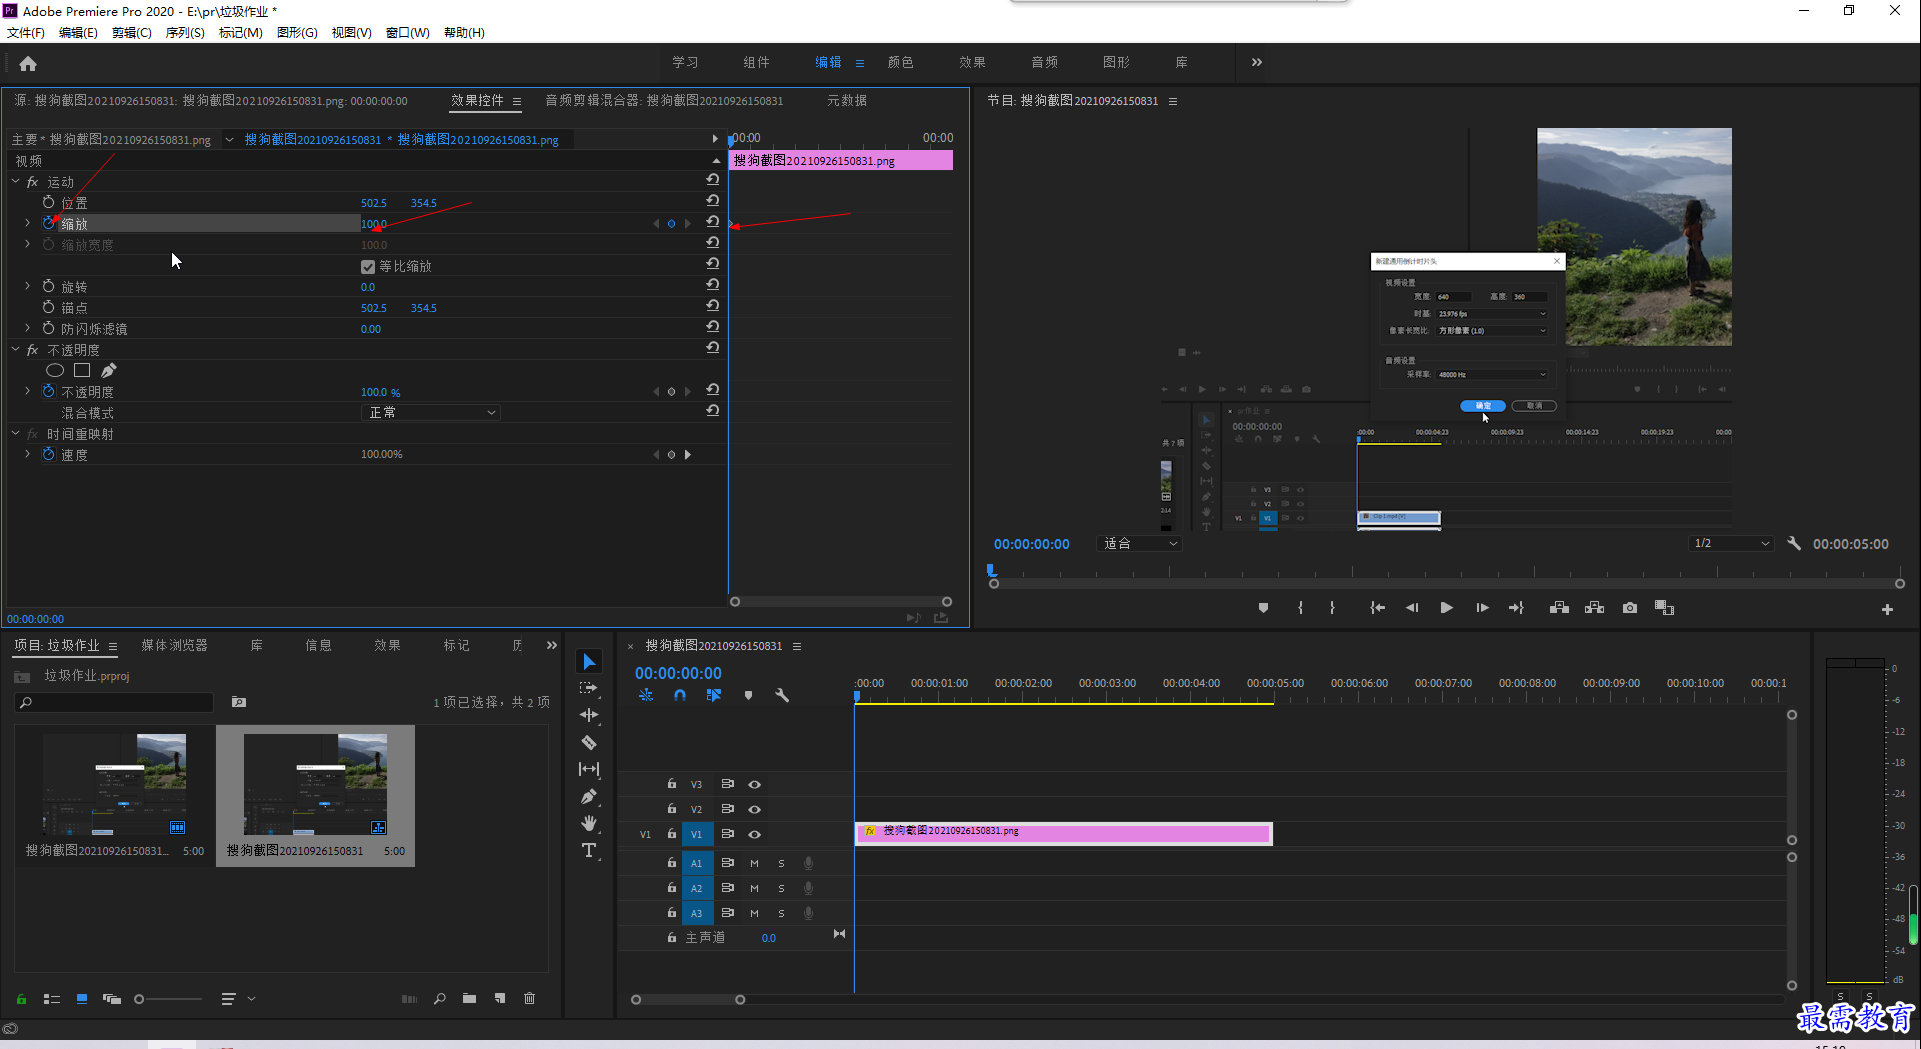
Task: Toggle the Position animation stopwatch
Action: pyautogui.click(x=48, y=202)
